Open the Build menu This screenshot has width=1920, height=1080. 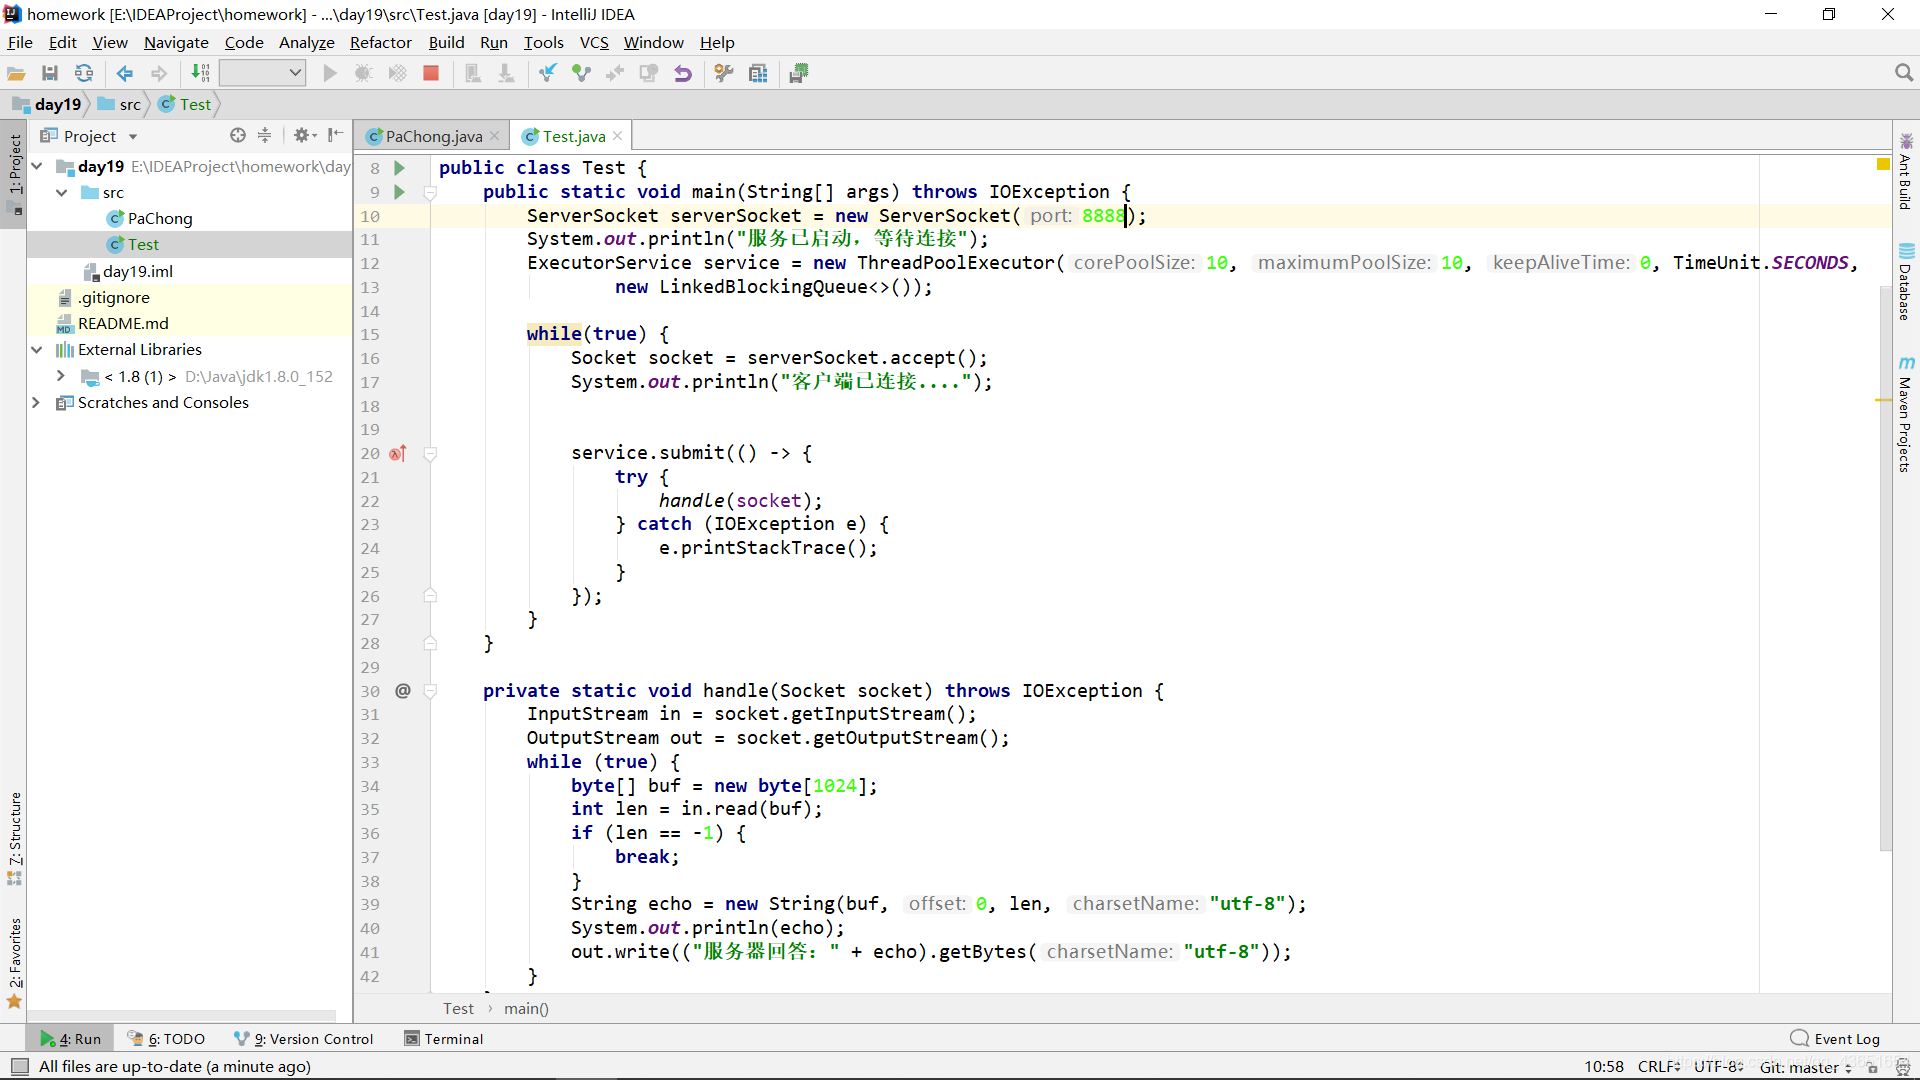pyautogui.click(x=448, y=42)
